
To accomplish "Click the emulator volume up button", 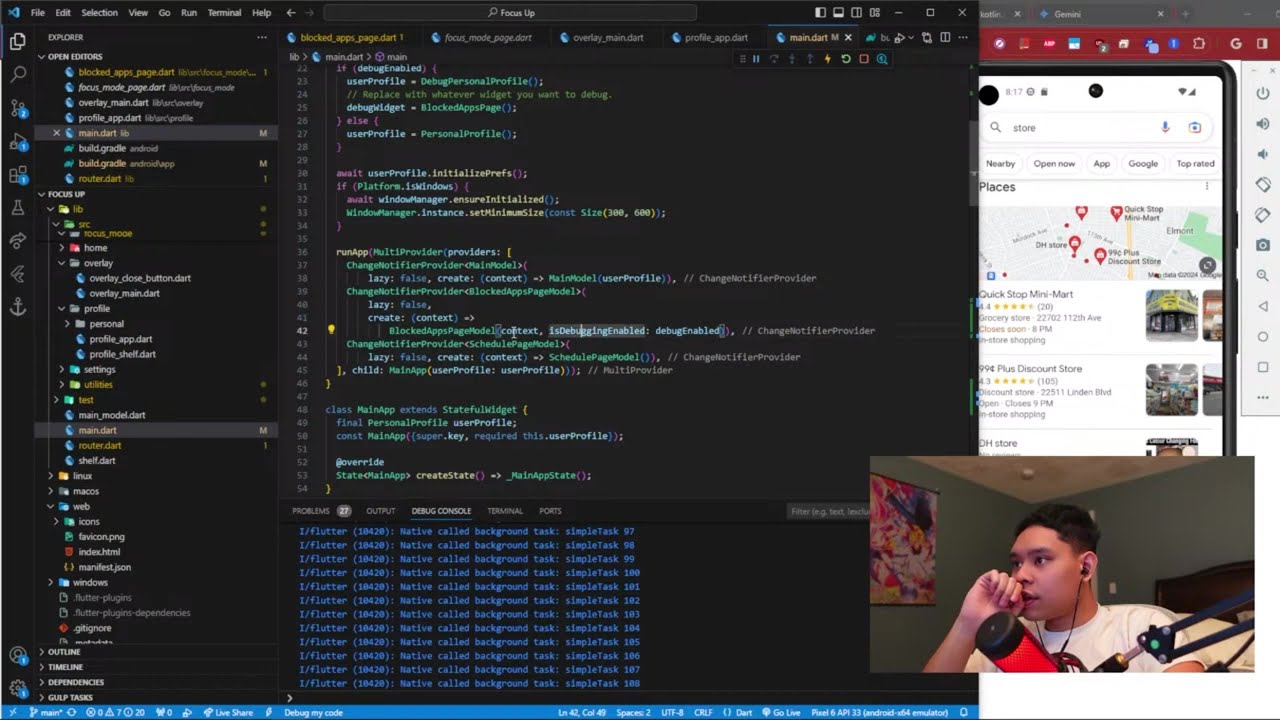I will (1263, 124).
